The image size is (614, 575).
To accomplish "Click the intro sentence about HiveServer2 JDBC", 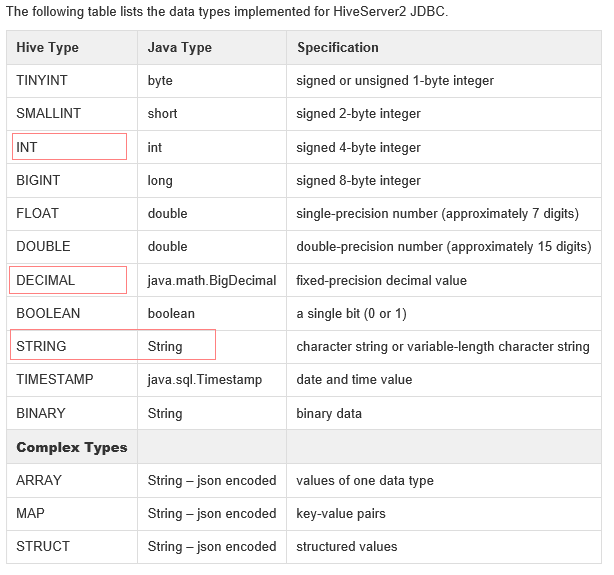I will coord(227,12).
